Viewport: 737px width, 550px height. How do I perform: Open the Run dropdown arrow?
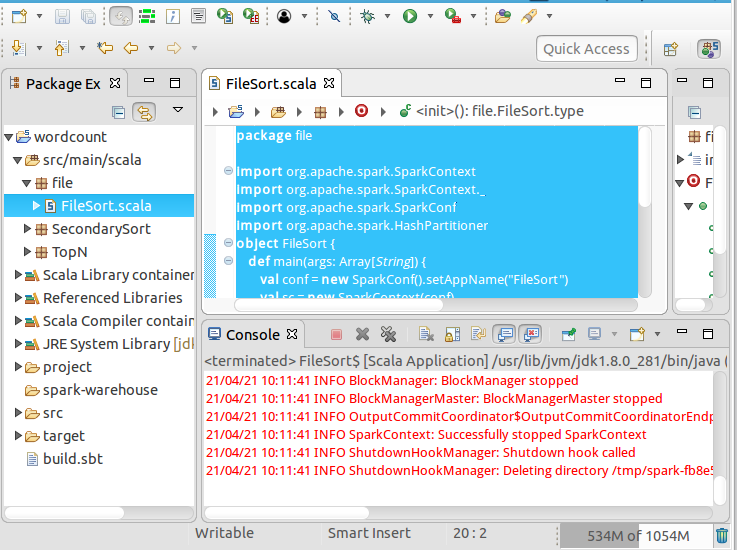point(430,16)
